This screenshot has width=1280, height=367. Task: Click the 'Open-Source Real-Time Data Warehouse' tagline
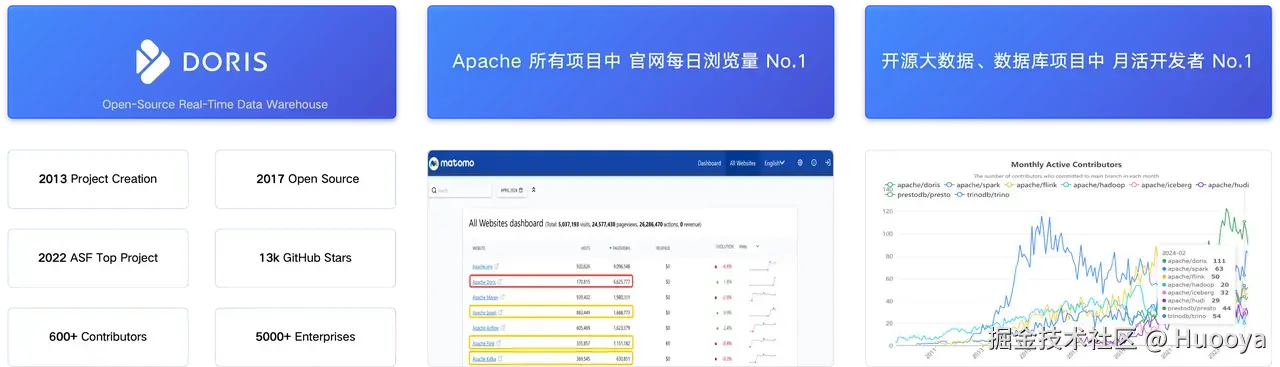215,104
